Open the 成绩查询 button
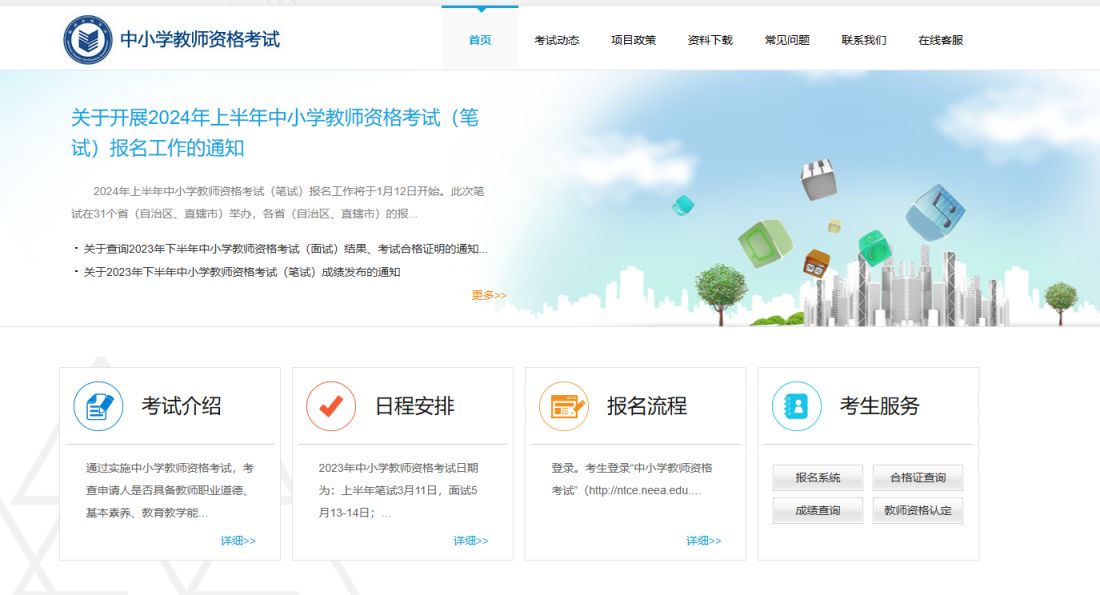The width and height of the screenshot is (1100, 595). (x=818, y=511)
